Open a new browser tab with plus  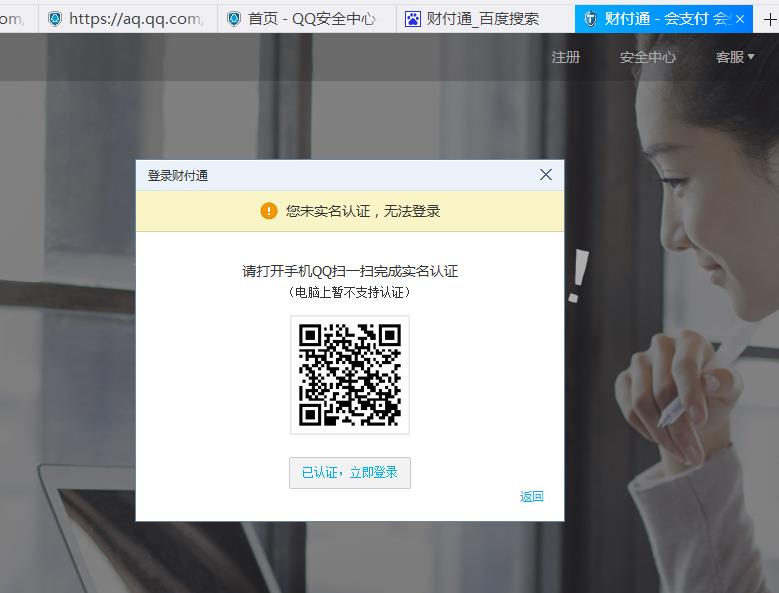coord(770,19)
